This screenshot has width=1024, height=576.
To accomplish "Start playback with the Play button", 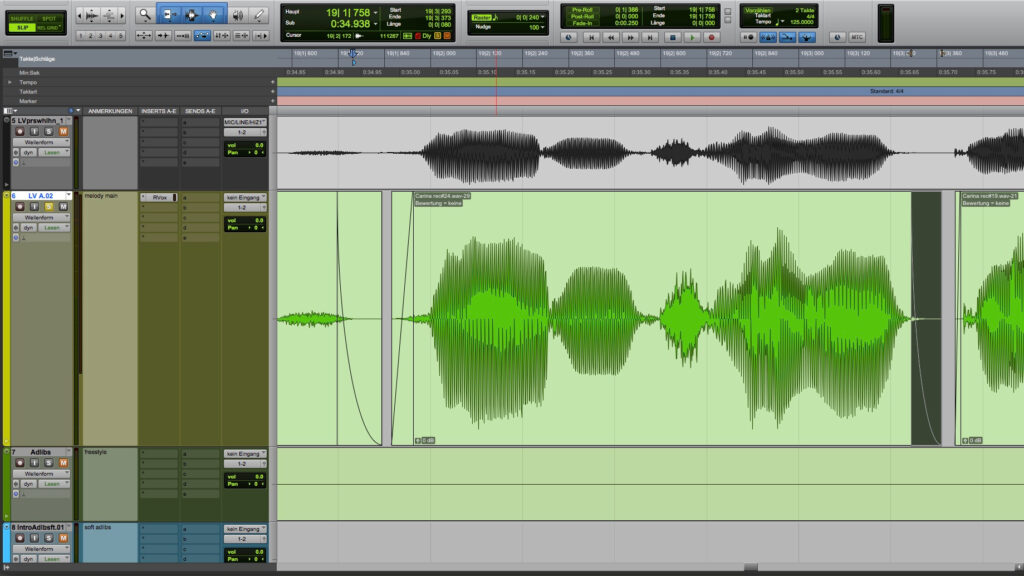I will click(692, 37).
